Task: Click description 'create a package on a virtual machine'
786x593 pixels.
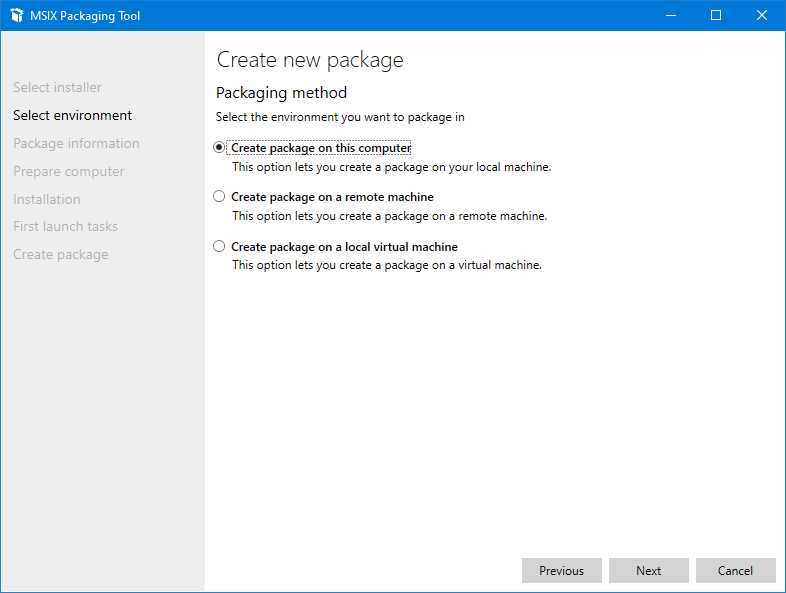Action: [387, 265]
